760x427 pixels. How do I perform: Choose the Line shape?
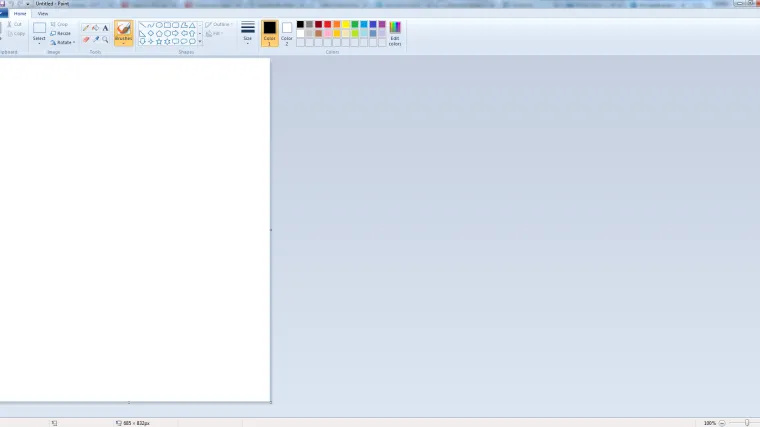point(142,25)
